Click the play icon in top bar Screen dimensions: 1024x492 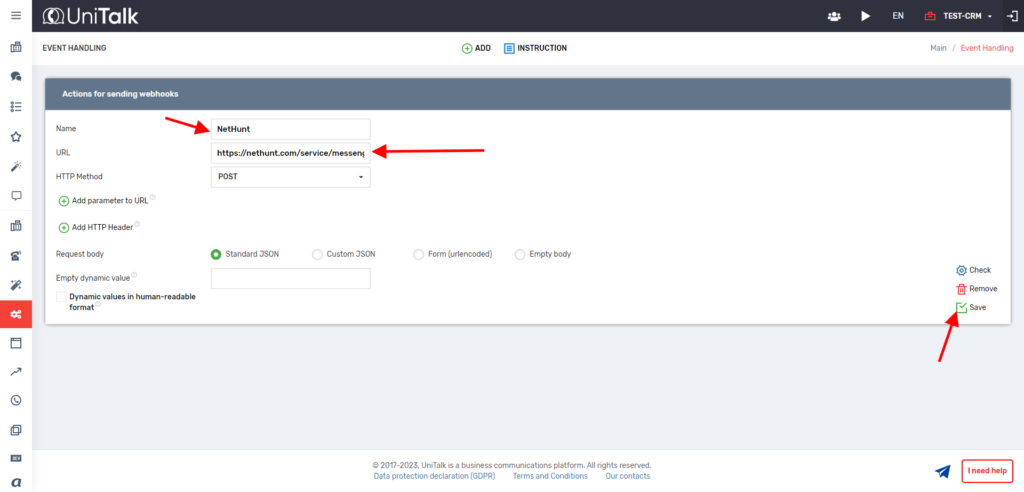pos(865,16)
